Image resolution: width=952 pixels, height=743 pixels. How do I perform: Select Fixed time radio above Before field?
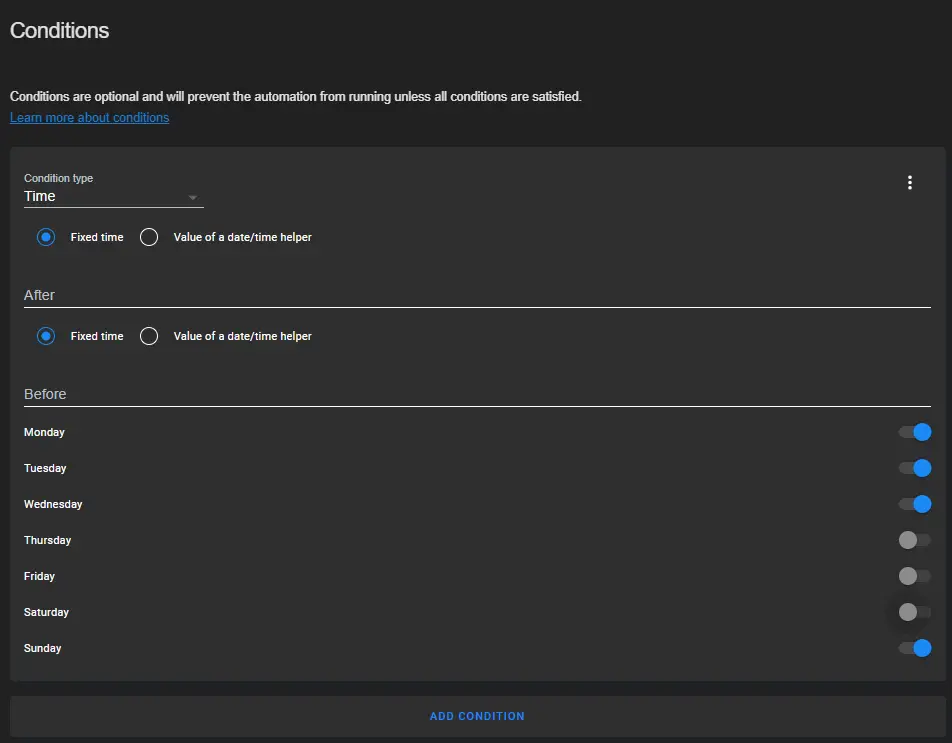[46, 336]
